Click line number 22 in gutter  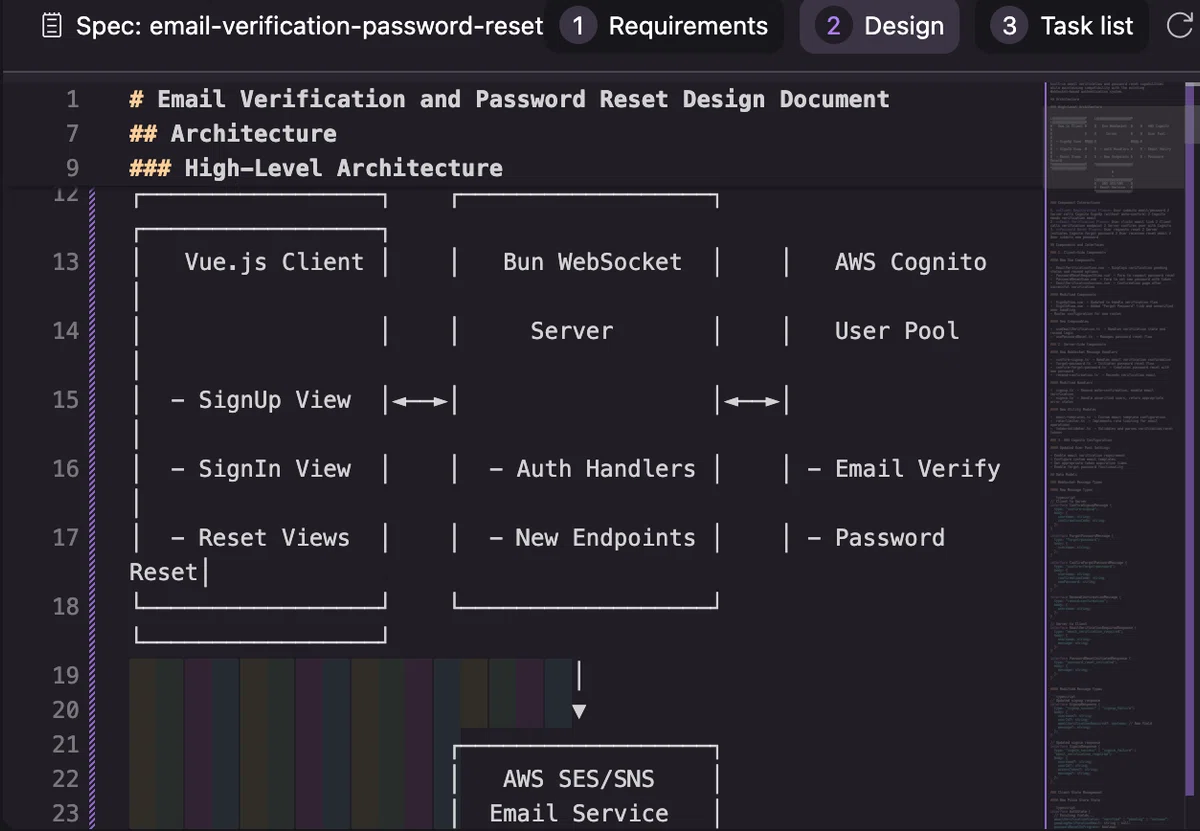coord(66,778)
